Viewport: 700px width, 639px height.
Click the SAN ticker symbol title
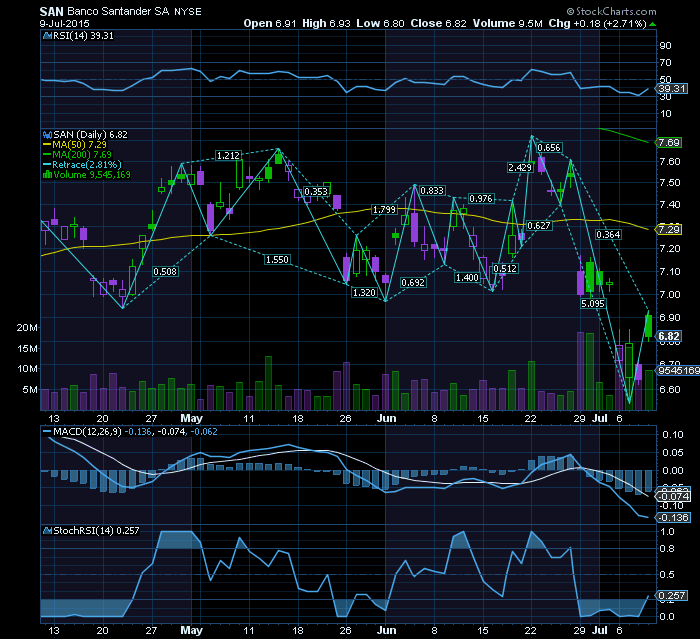coord(51,12)
